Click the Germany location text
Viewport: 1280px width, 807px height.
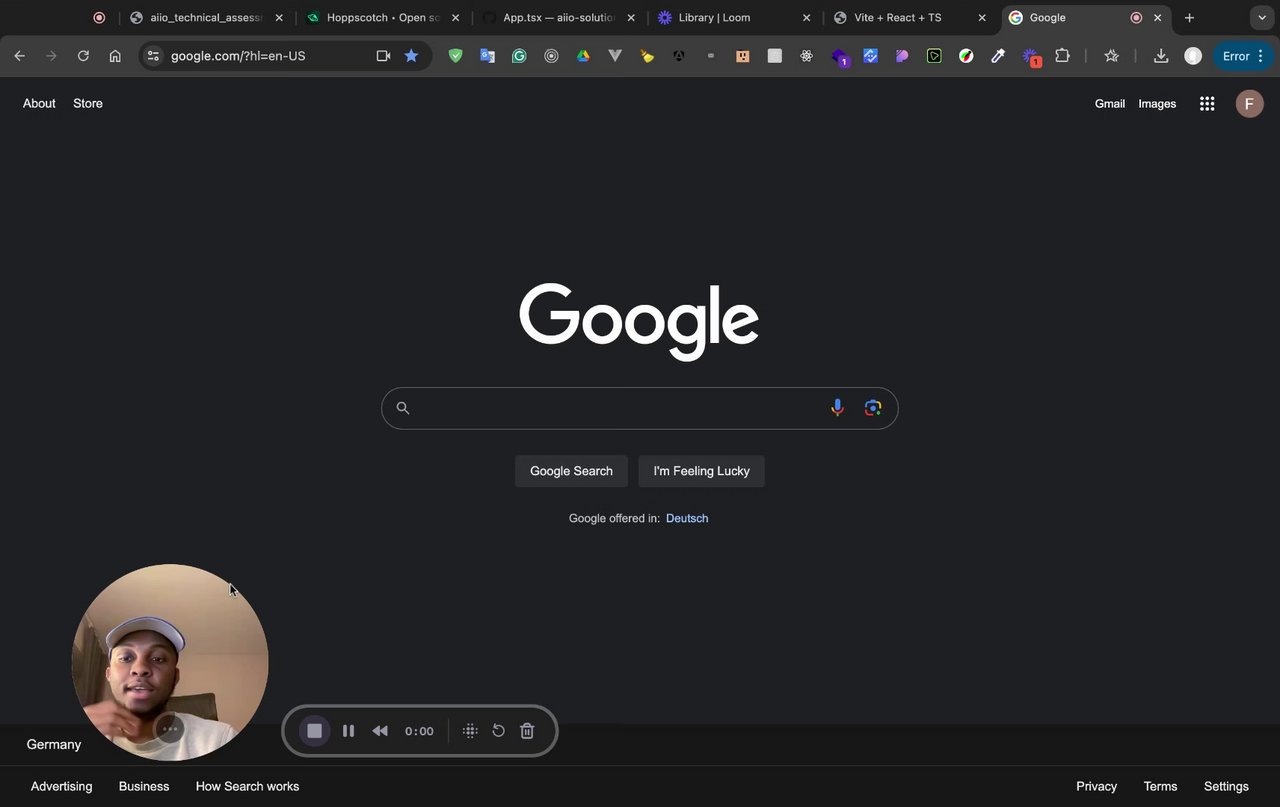pos(54,744)
